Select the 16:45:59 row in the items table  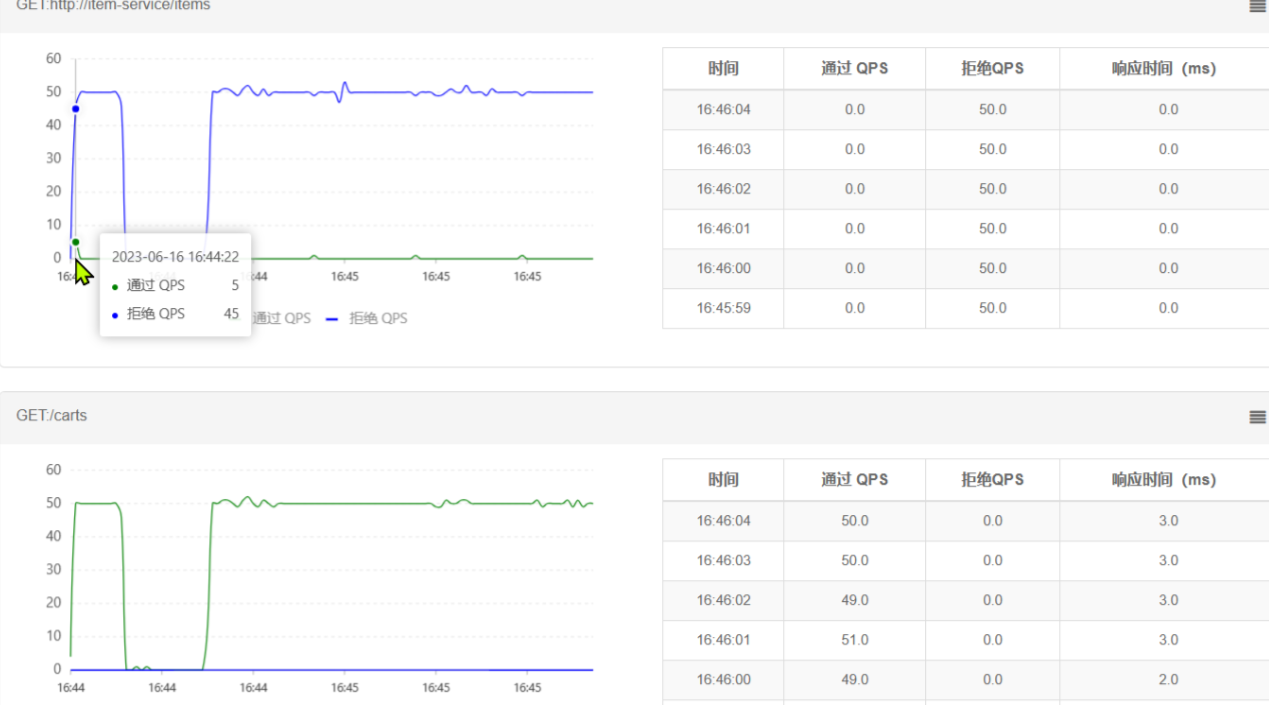pyautogui.click(x=723, y=308)
